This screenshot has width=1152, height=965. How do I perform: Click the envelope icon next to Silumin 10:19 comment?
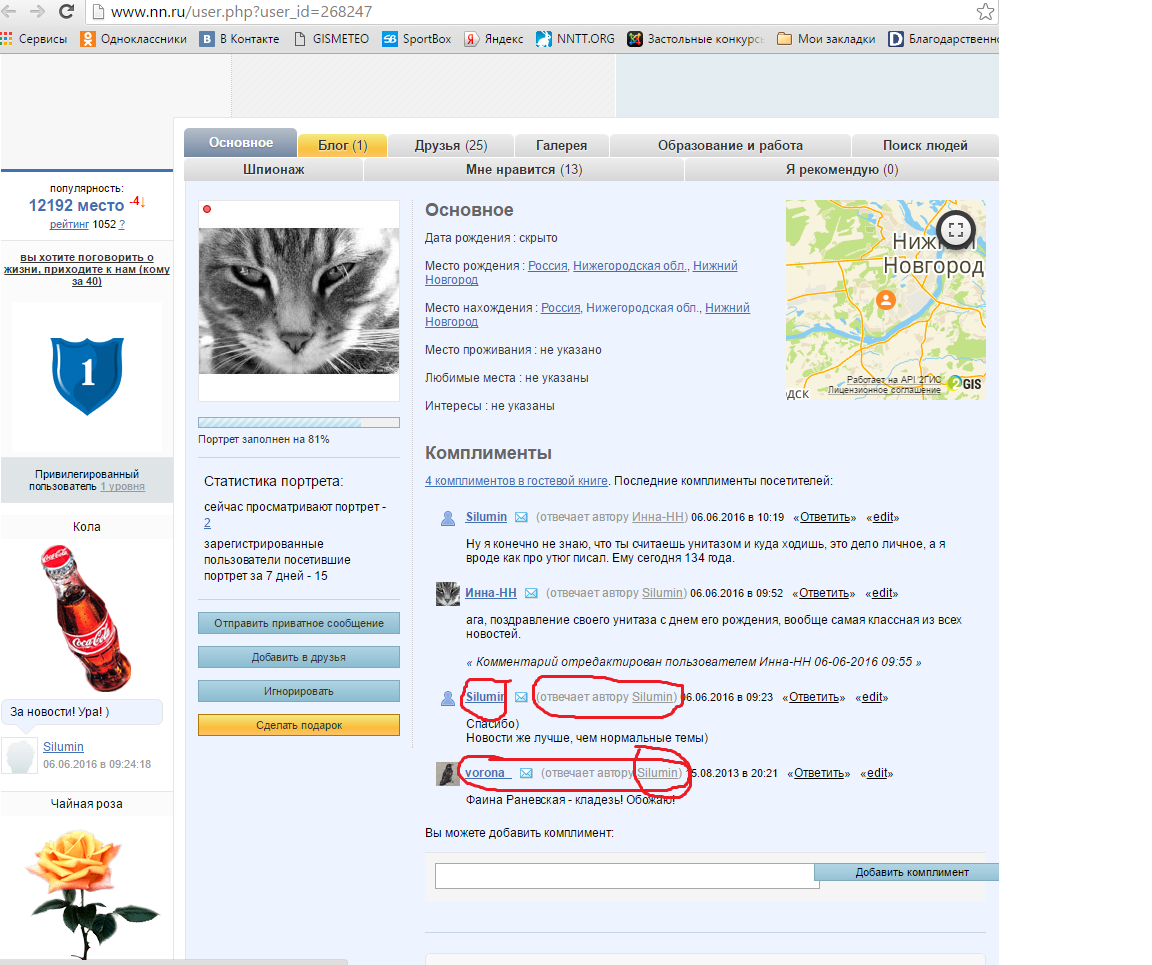tap(521, 517)
